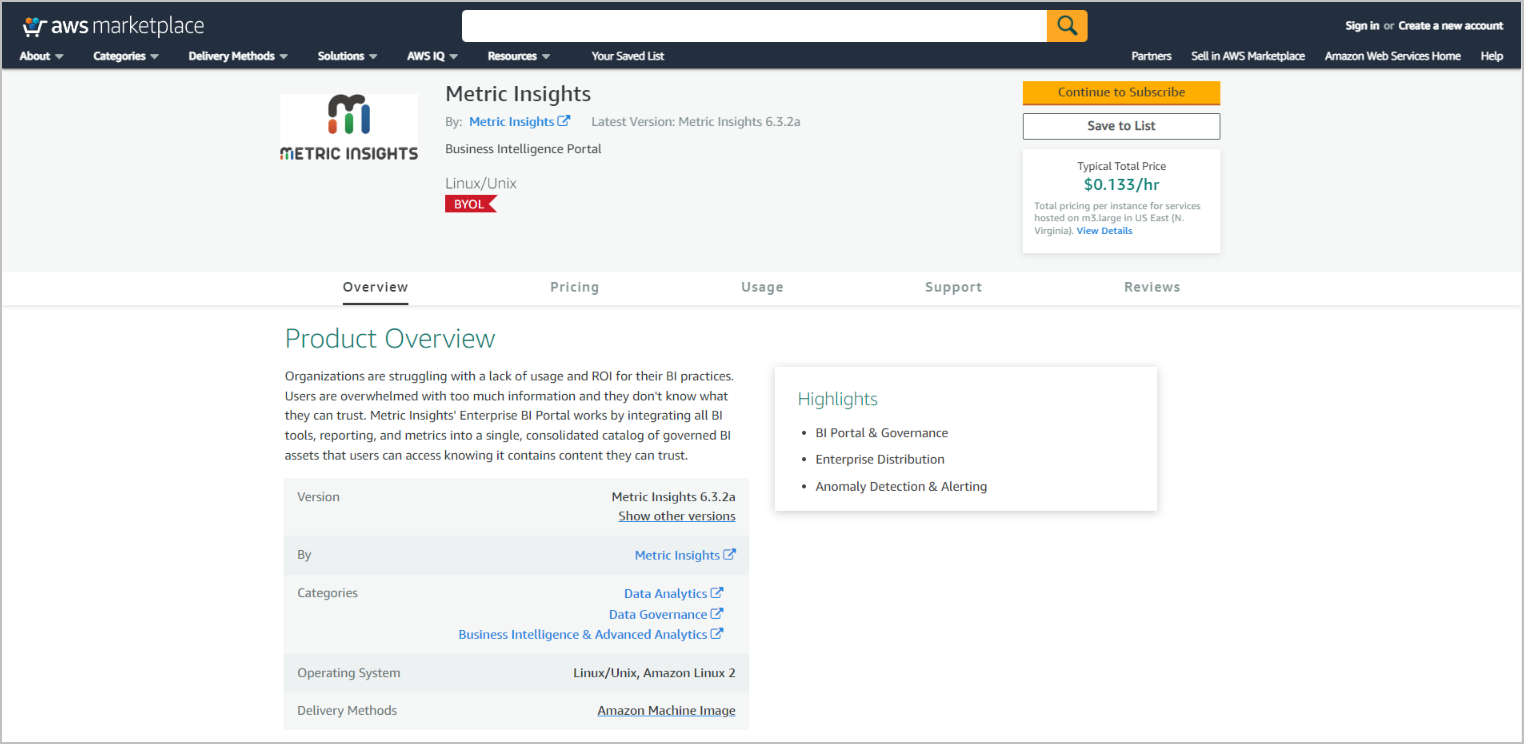
Task: Click the red BYOL badge
Action: pyautogui.click(x=470, y=204)
